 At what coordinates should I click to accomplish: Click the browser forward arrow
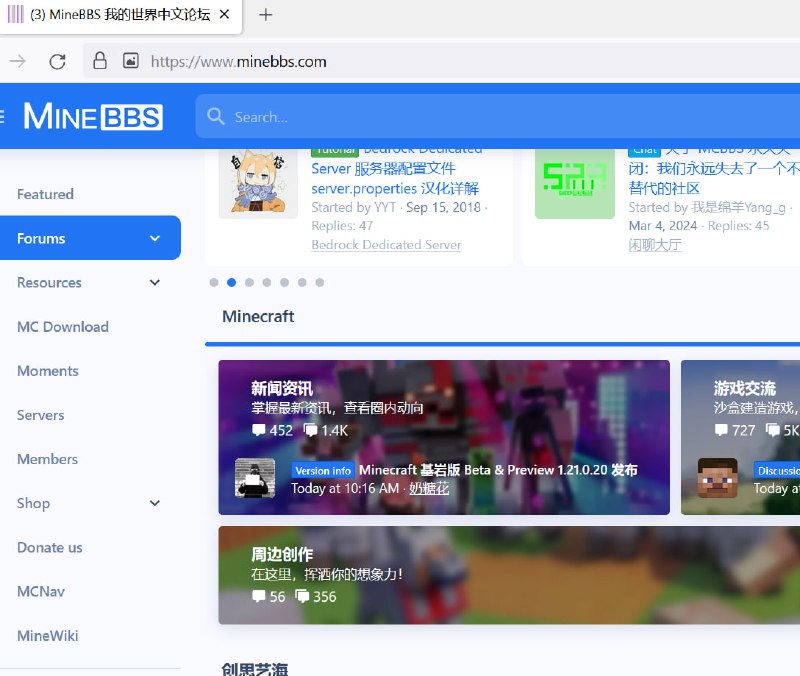[x=17, y=61]
